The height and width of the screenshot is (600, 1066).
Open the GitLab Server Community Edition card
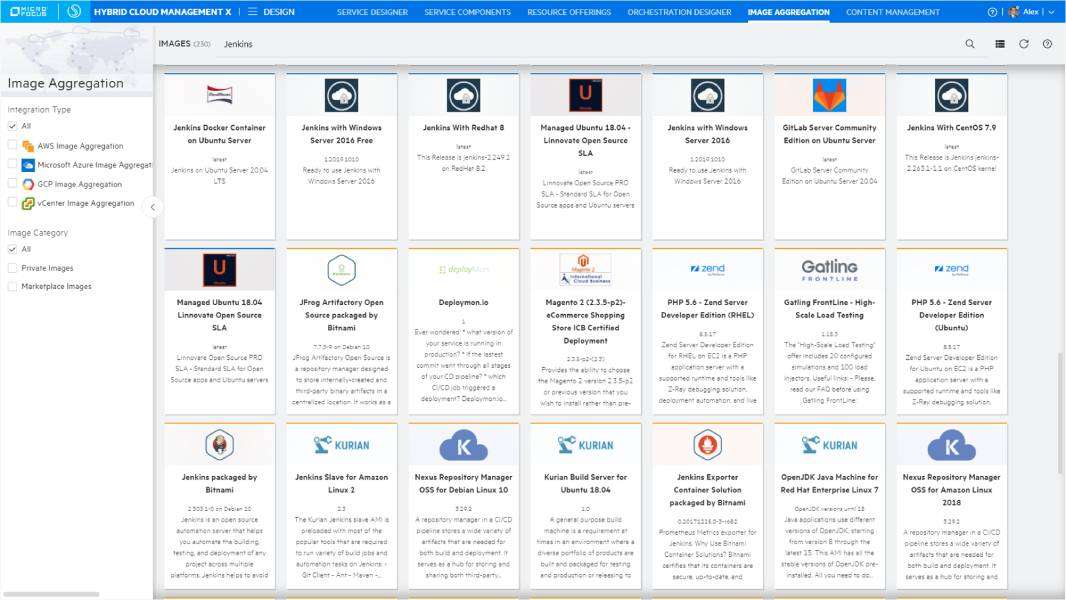pyautogui.click(x=828, y=150)
